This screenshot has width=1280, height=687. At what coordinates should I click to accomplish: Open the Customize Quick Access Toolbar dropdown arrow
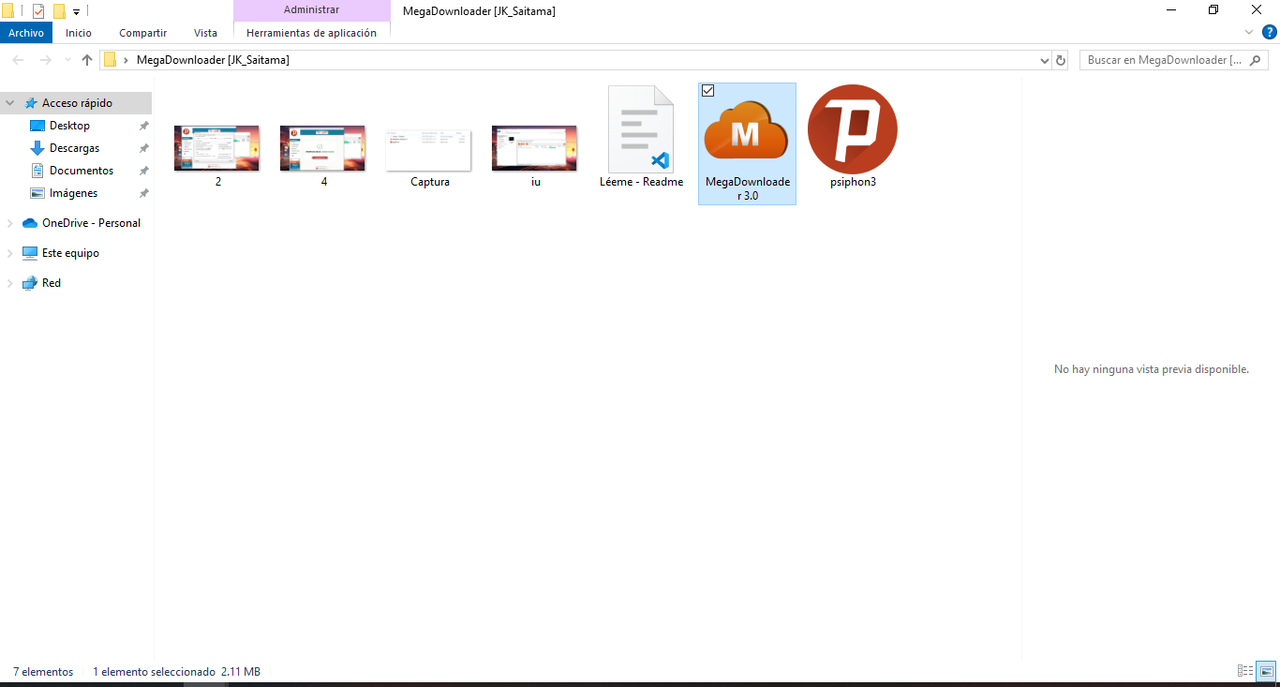(76, 12)
